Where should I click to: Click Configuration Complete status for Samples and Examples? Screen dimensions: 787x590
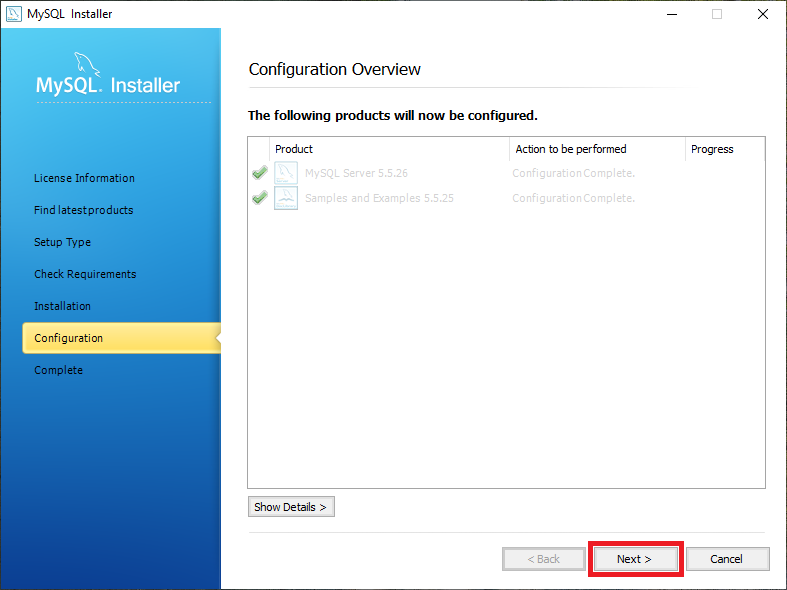pyautogui.click(x=574, y=198)
